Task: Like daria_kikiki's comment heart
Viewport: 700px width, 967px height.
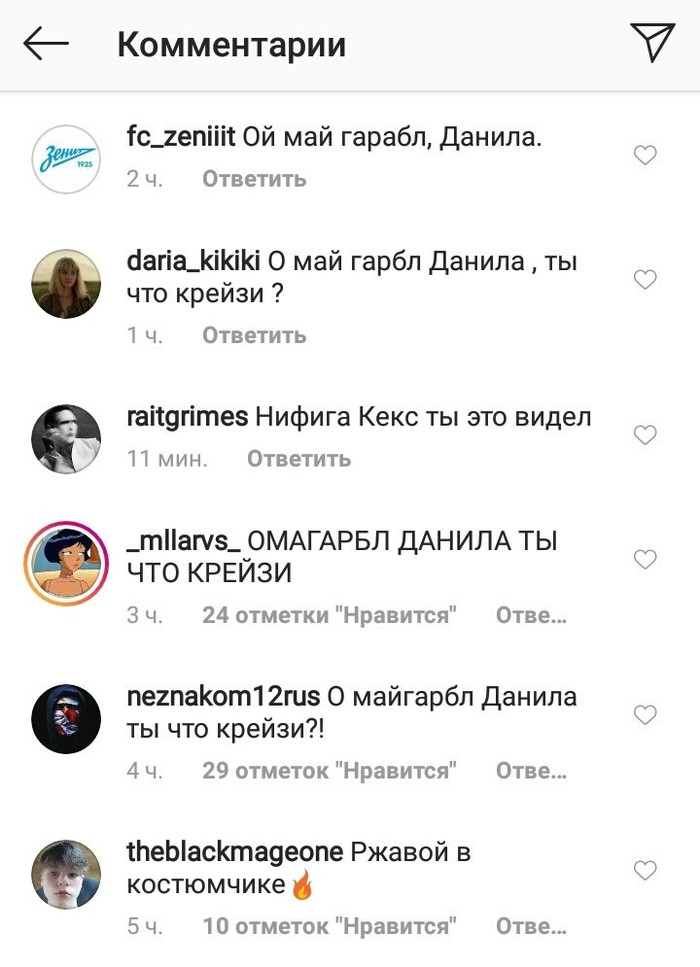Action: 645,279
